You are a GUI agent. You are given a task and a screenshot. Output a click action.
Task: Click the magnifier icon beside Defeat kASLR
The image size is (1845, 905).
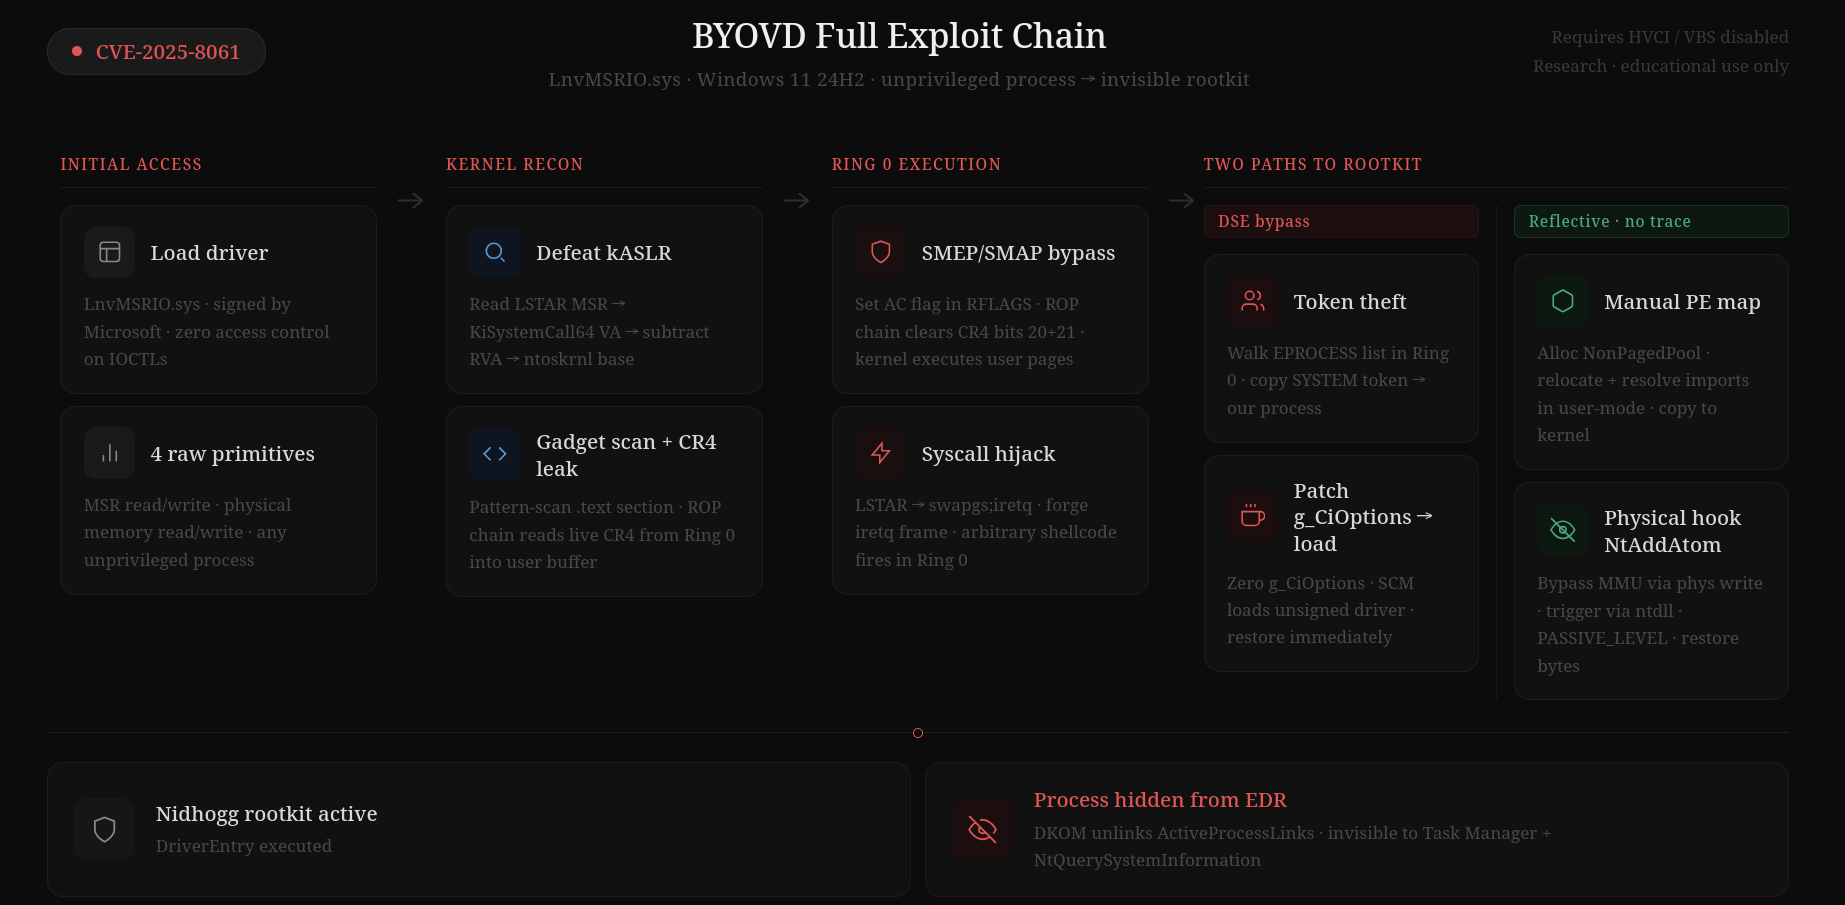(495, 253)
